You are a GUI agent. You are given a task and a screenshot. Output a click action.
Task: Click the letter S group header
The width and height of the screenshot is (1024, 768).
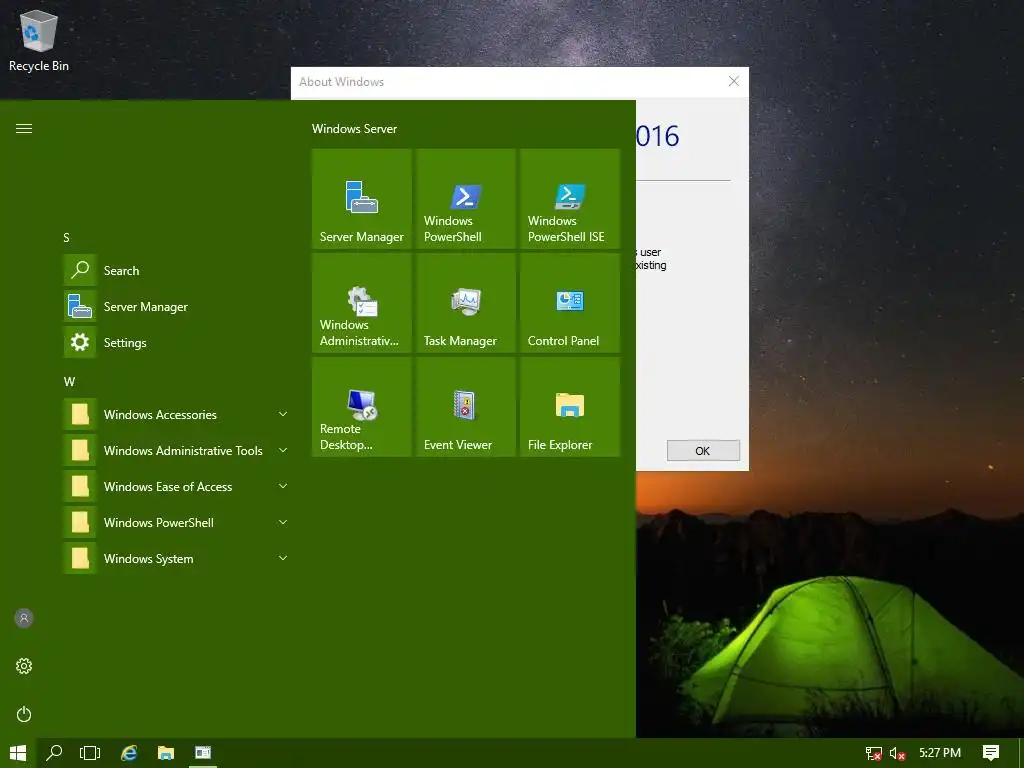[66, 238]
